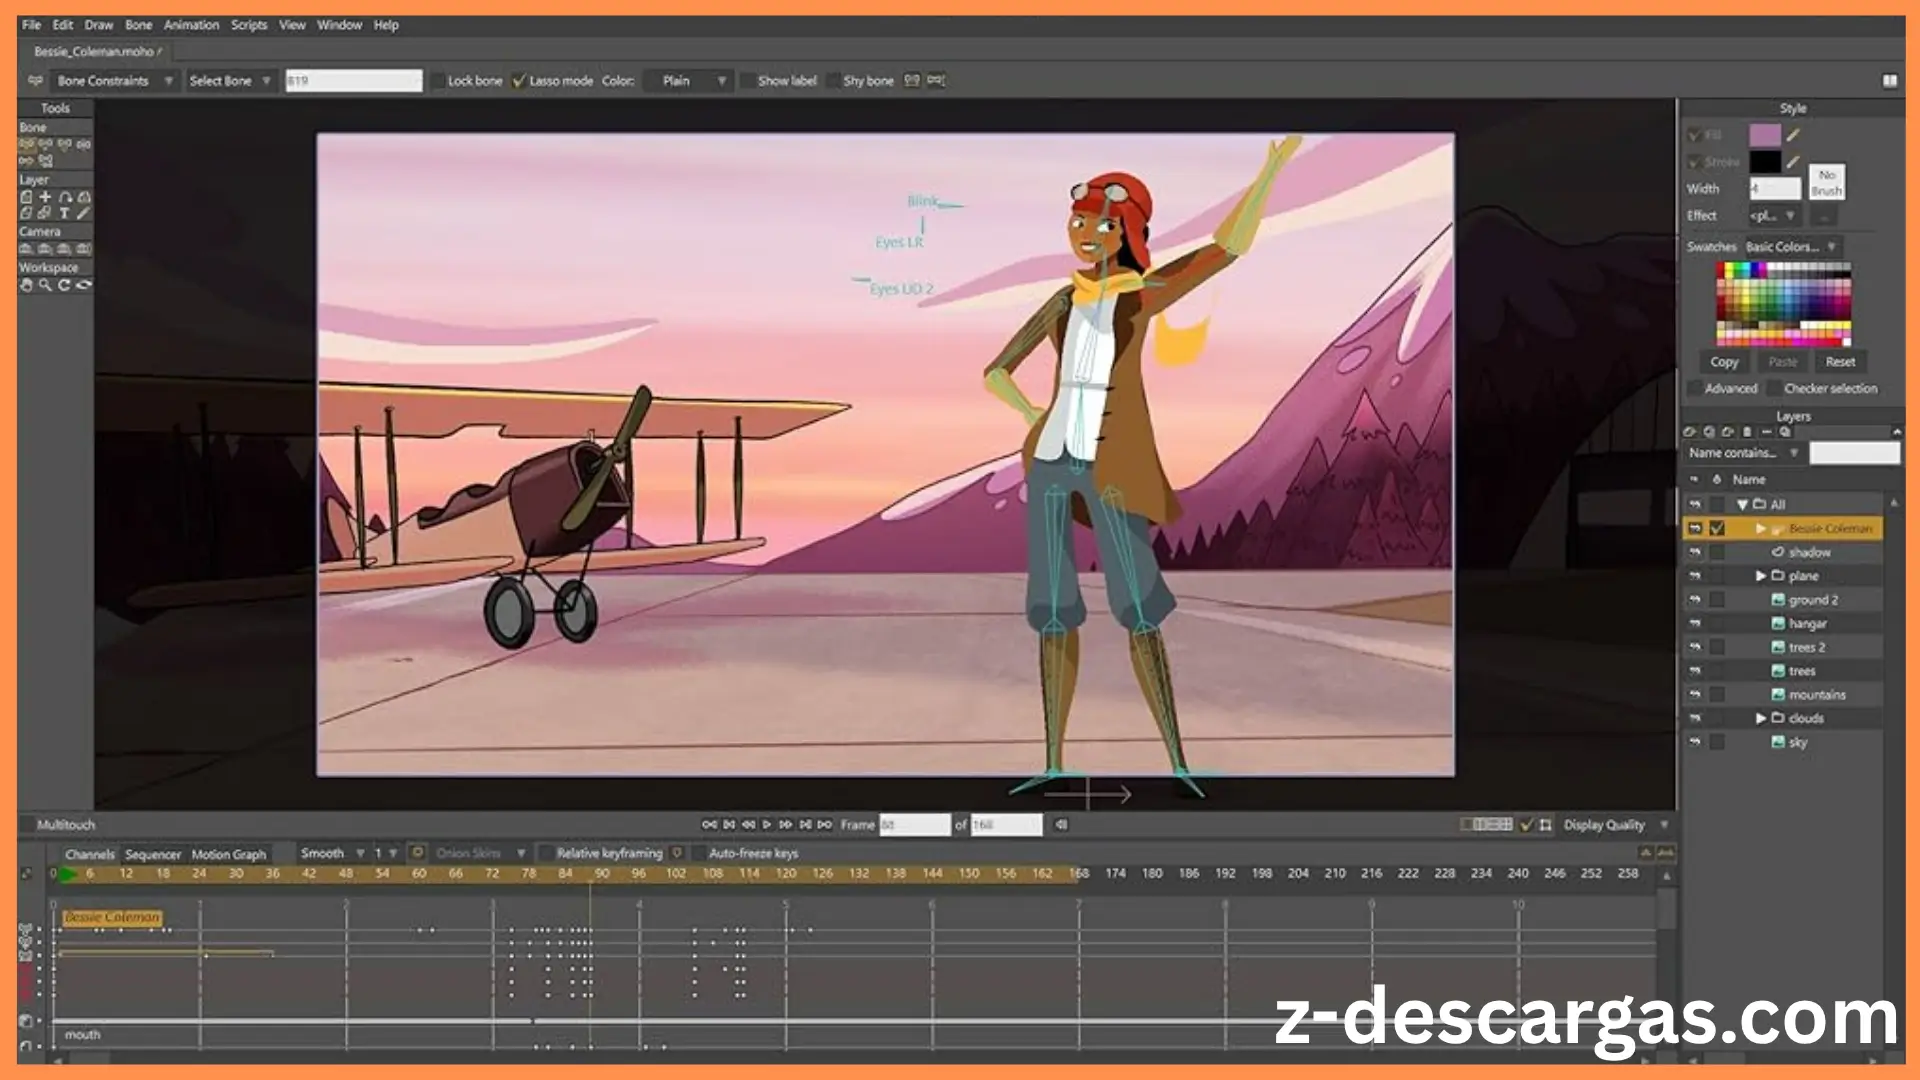This screenshot has width=1920, height=1080.
Task: Open the Bone Constraints dropdown
Action: tap(115, 81)
